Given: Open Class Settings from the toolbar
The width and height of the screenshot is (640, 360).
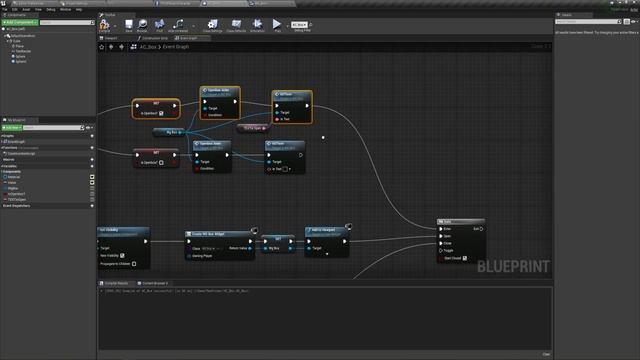Looking at the screenshot, I should coord(212,24).
